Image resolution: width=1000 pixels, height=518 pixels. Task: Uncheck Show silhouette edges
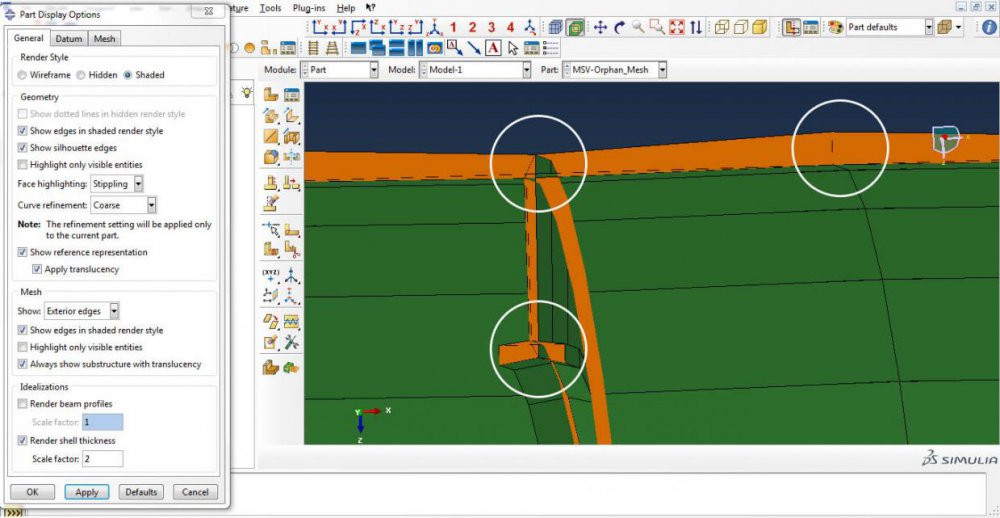point(23,148)
